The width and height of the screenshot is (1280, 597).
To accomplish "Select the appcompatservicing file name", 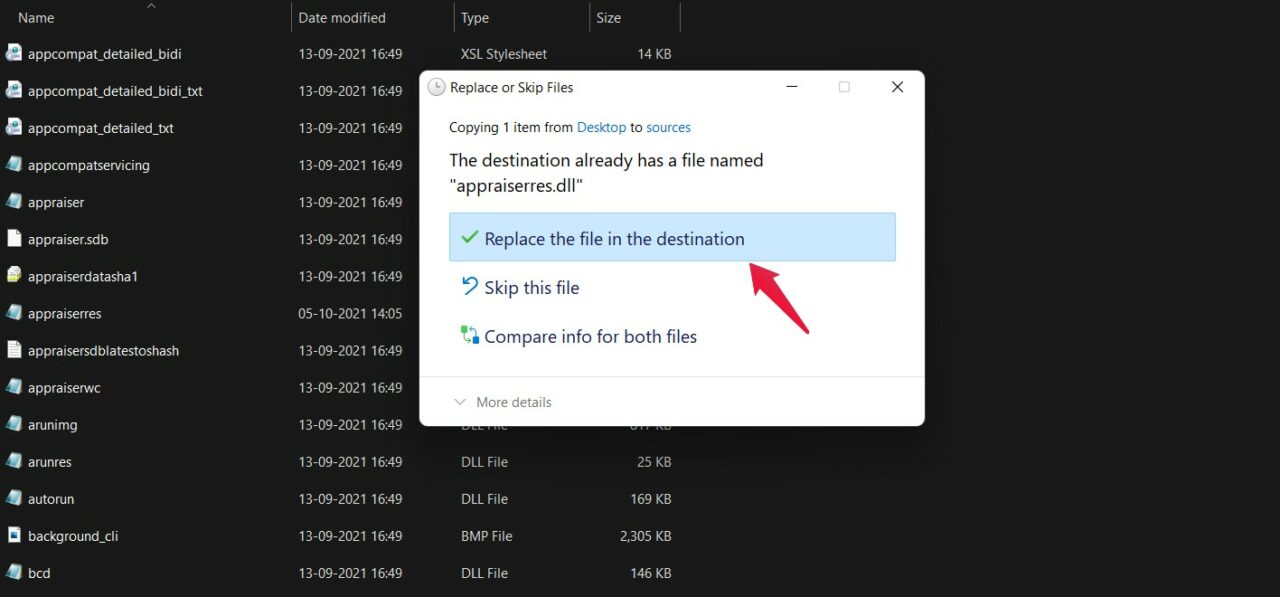I will [x=88, y=165].
